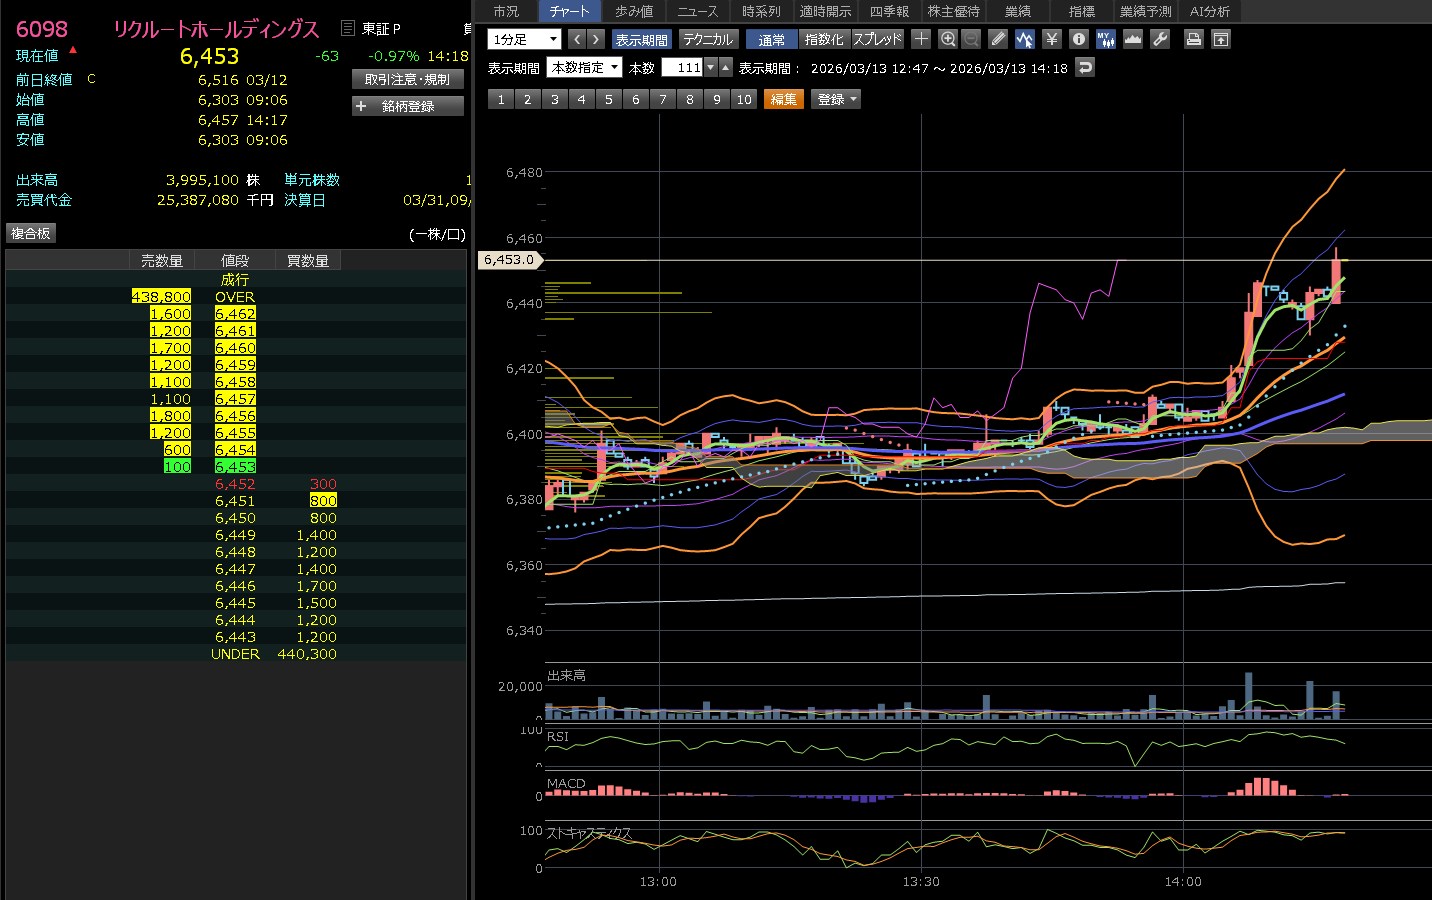Toggle 指数化 indexed chart mode
The height and width of the screenshot is (900, 1432).
pos(824,39)
